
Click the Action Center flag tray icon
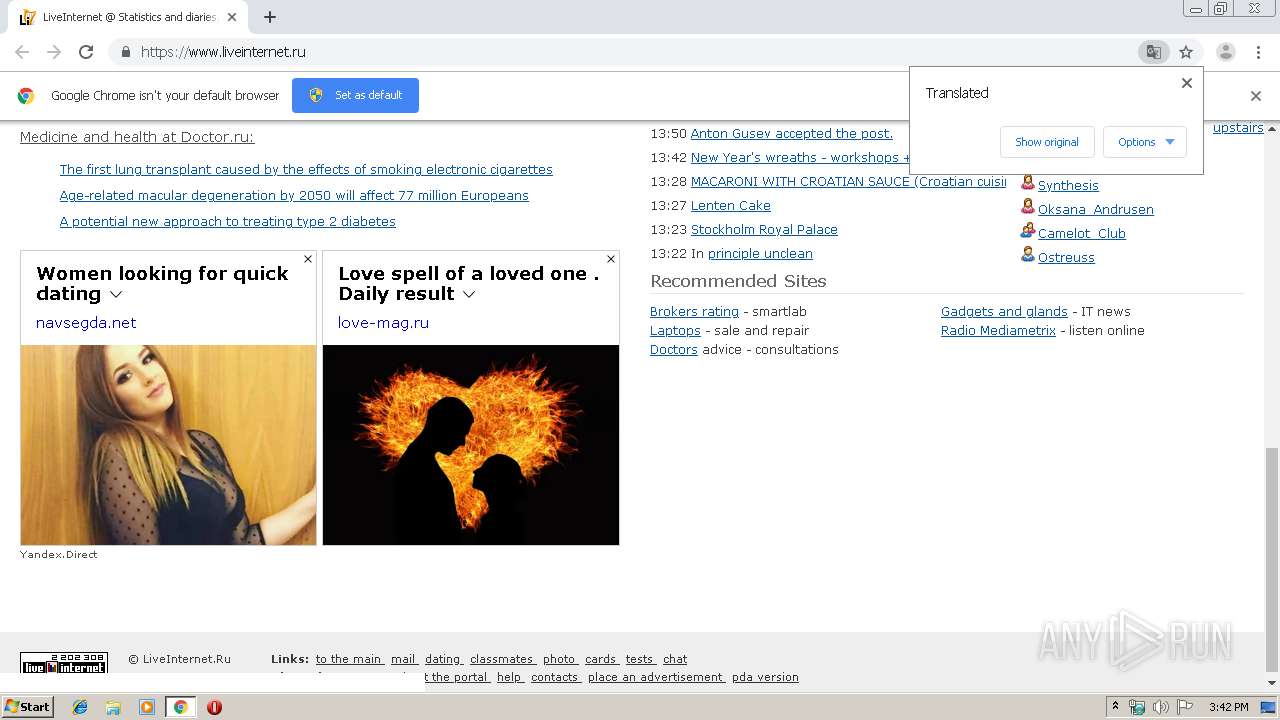pyautogui.click(x=1185, y=707)
